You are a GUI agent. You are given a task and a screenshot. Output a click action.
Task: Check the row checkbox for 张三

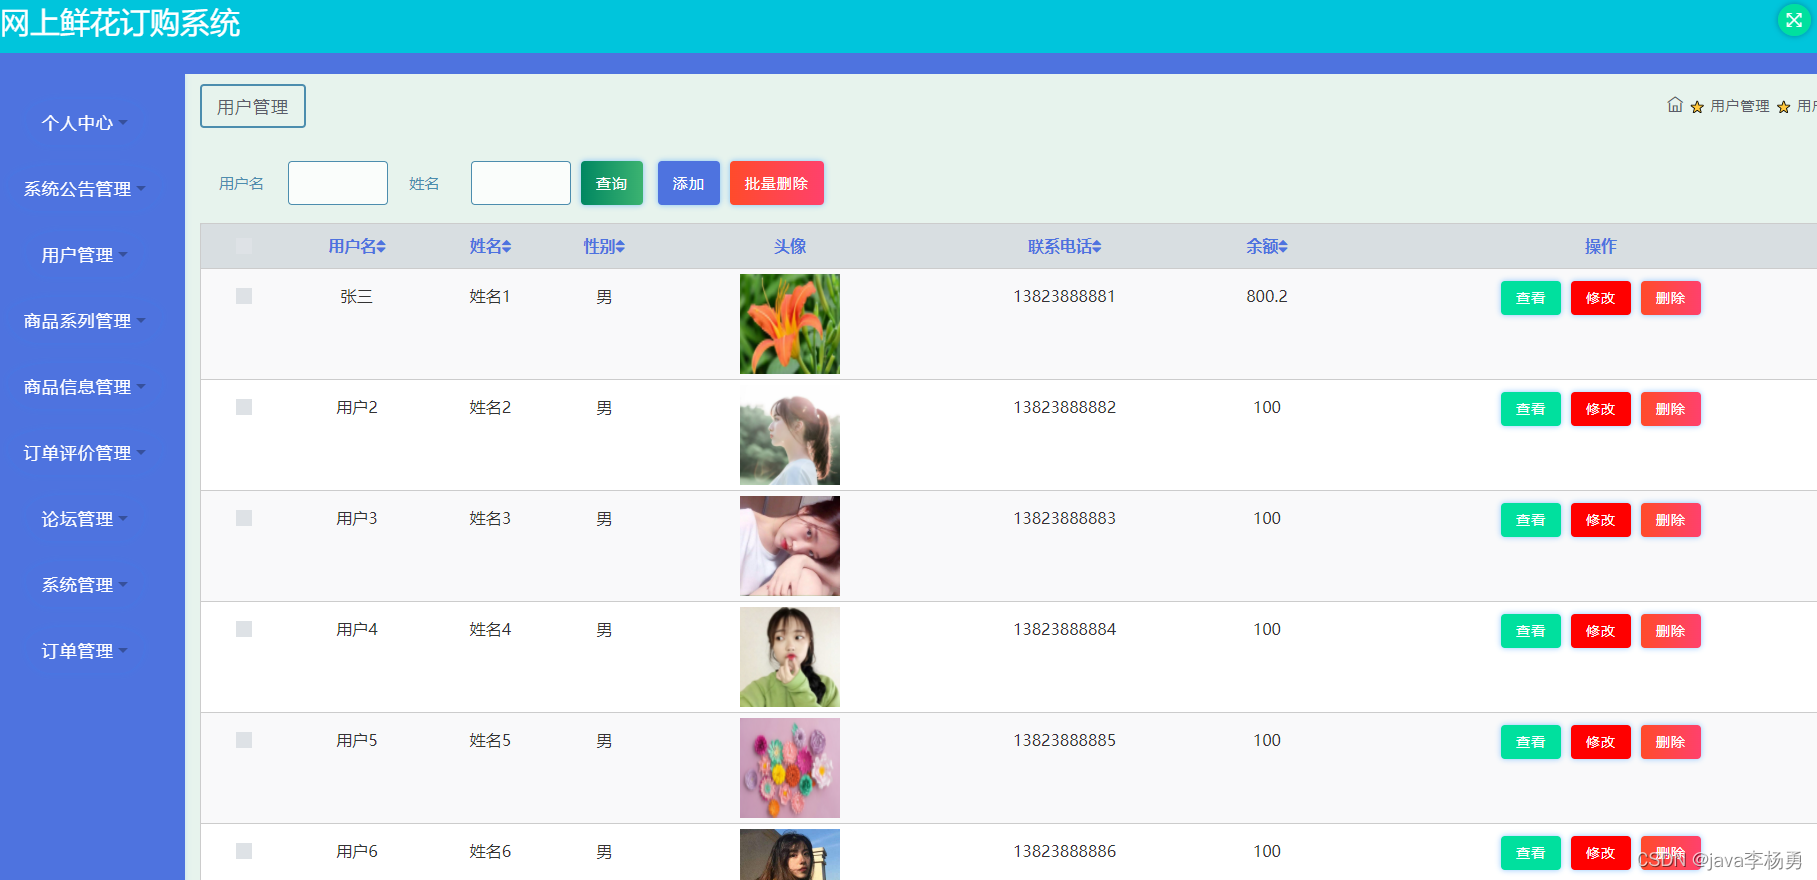(x=244, y=296)
